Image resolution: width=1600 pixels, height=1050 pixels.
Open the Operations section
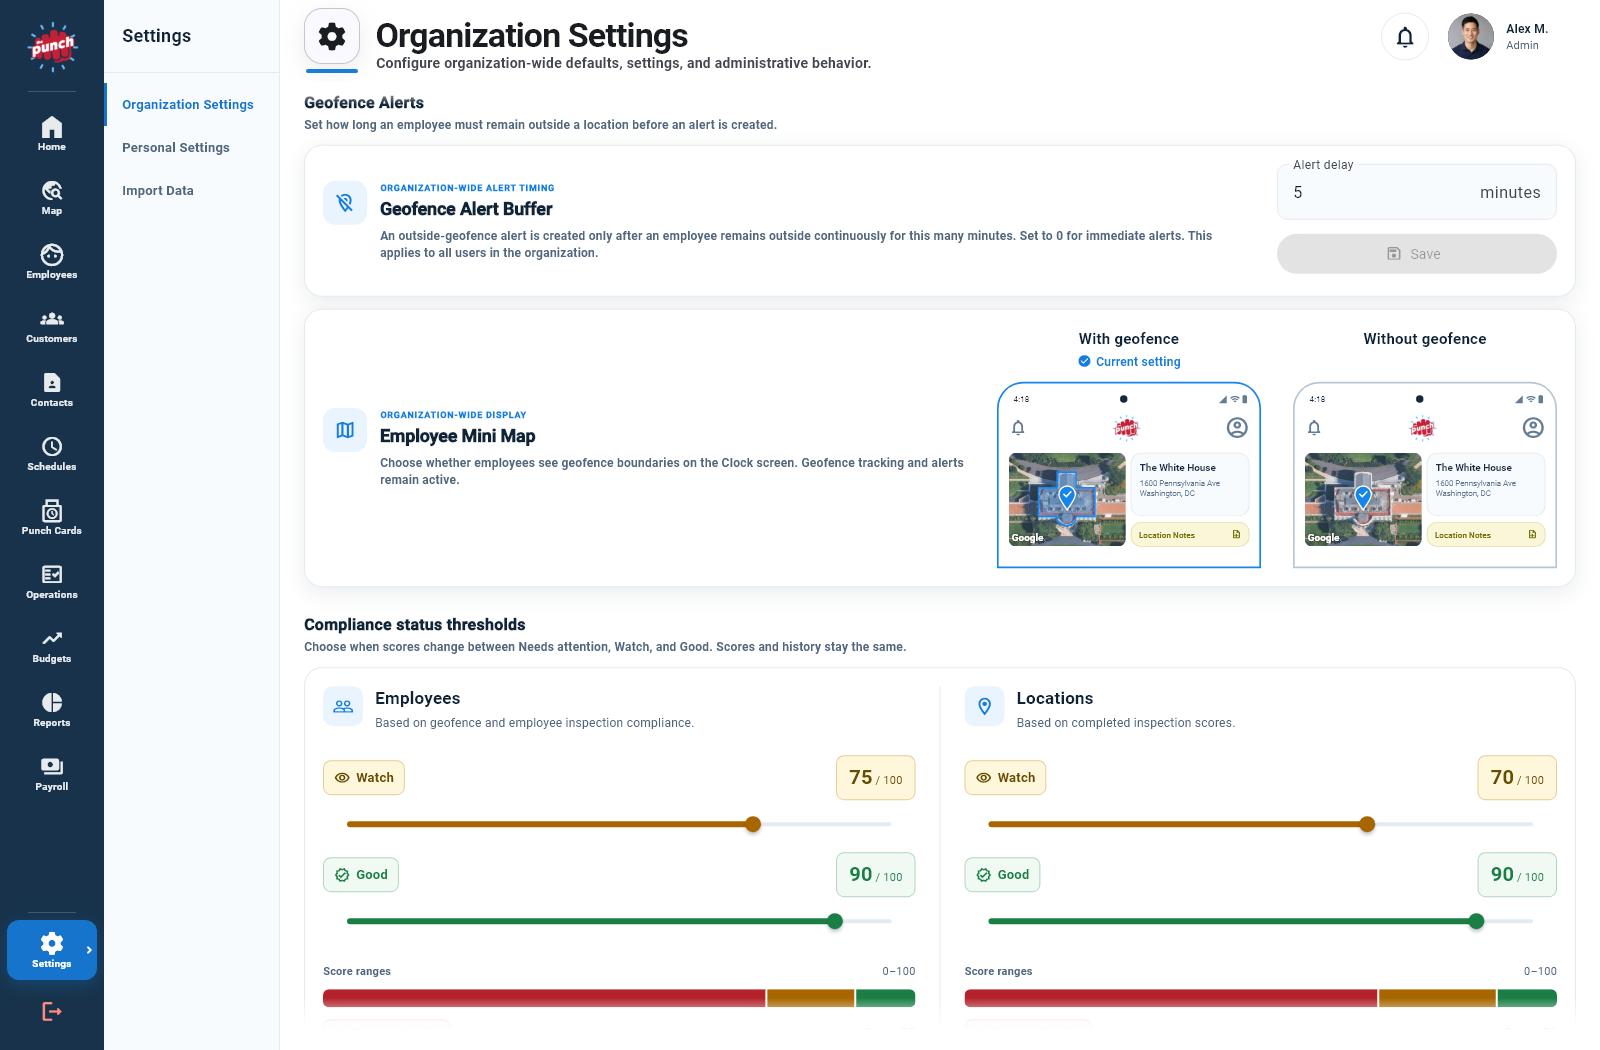[52, 582]
